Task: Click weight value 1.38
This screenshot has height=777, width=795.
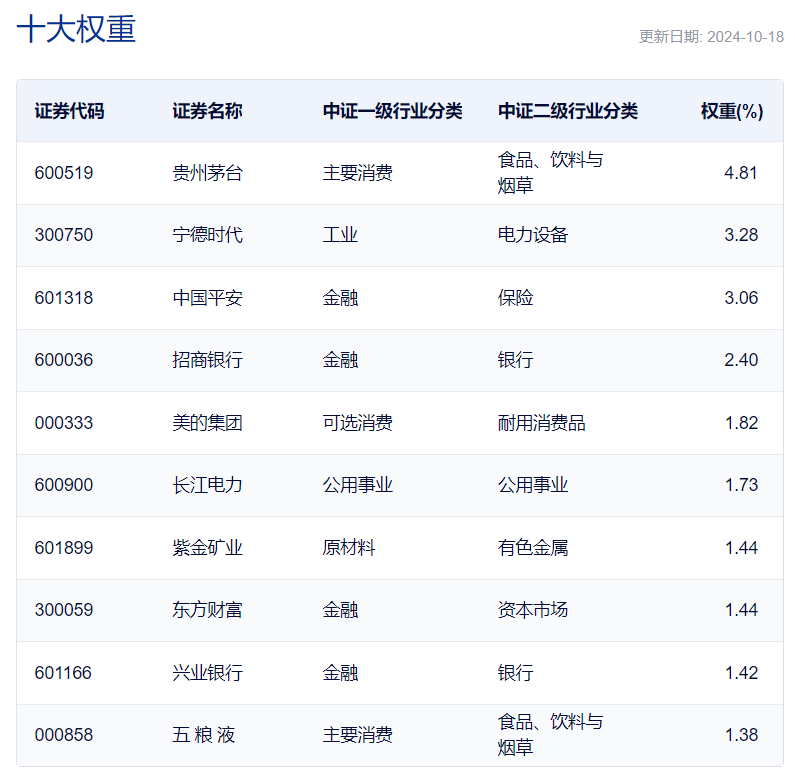Action: (741, 734)
